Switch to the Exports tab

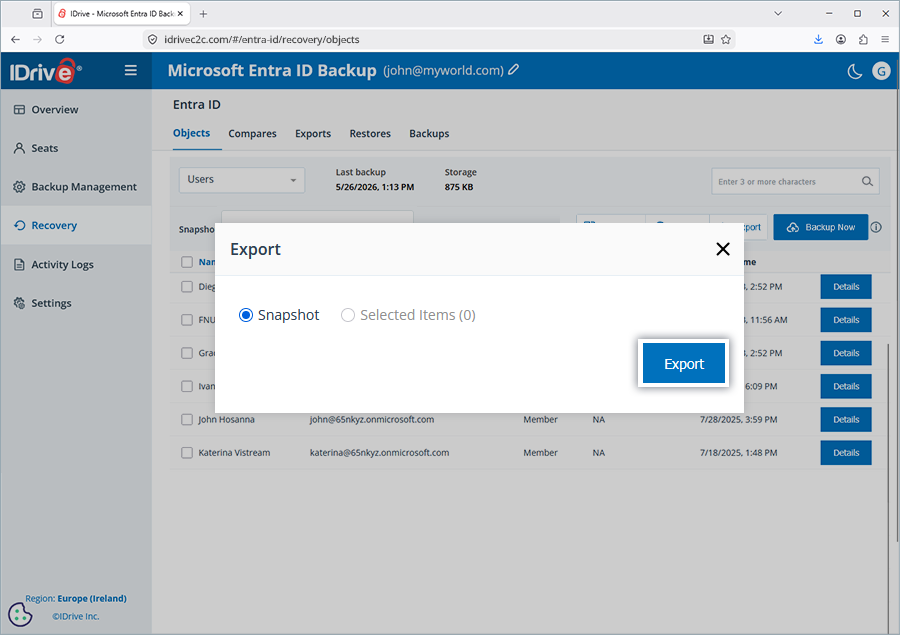pyautogui.click(x=313, y=133)
